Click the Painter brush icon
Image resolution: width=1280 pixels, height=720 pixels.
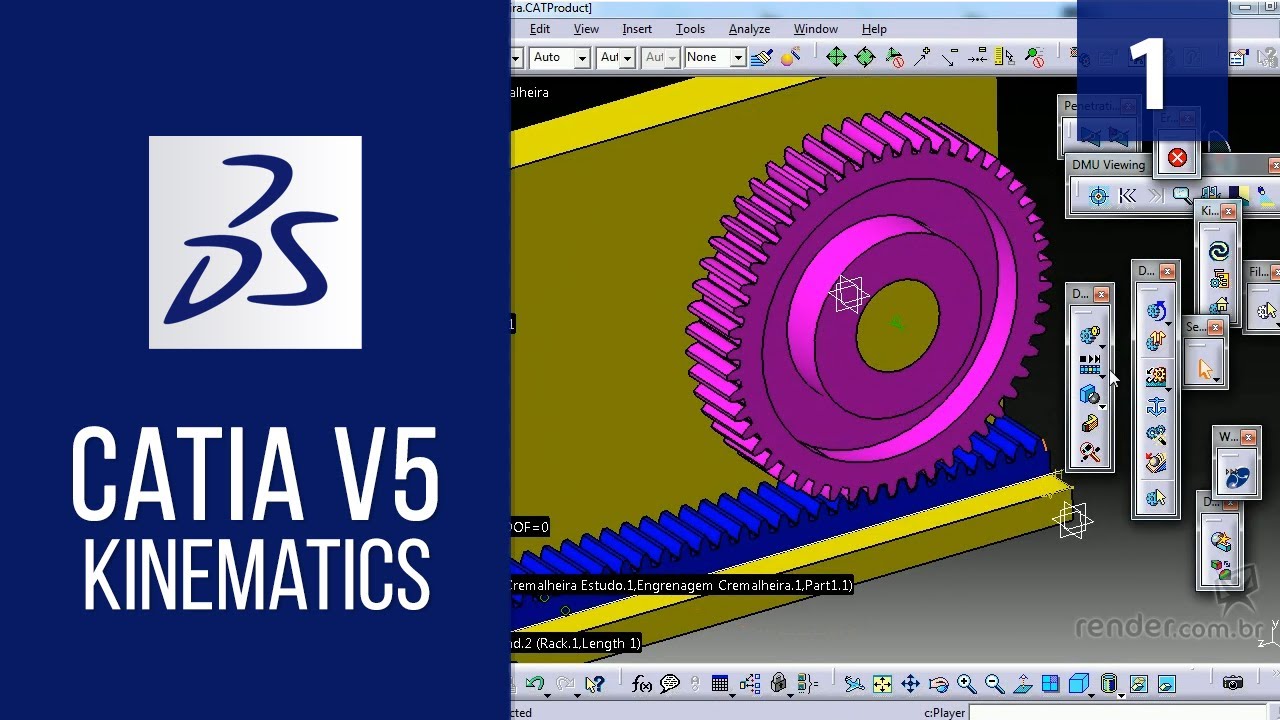761,57
